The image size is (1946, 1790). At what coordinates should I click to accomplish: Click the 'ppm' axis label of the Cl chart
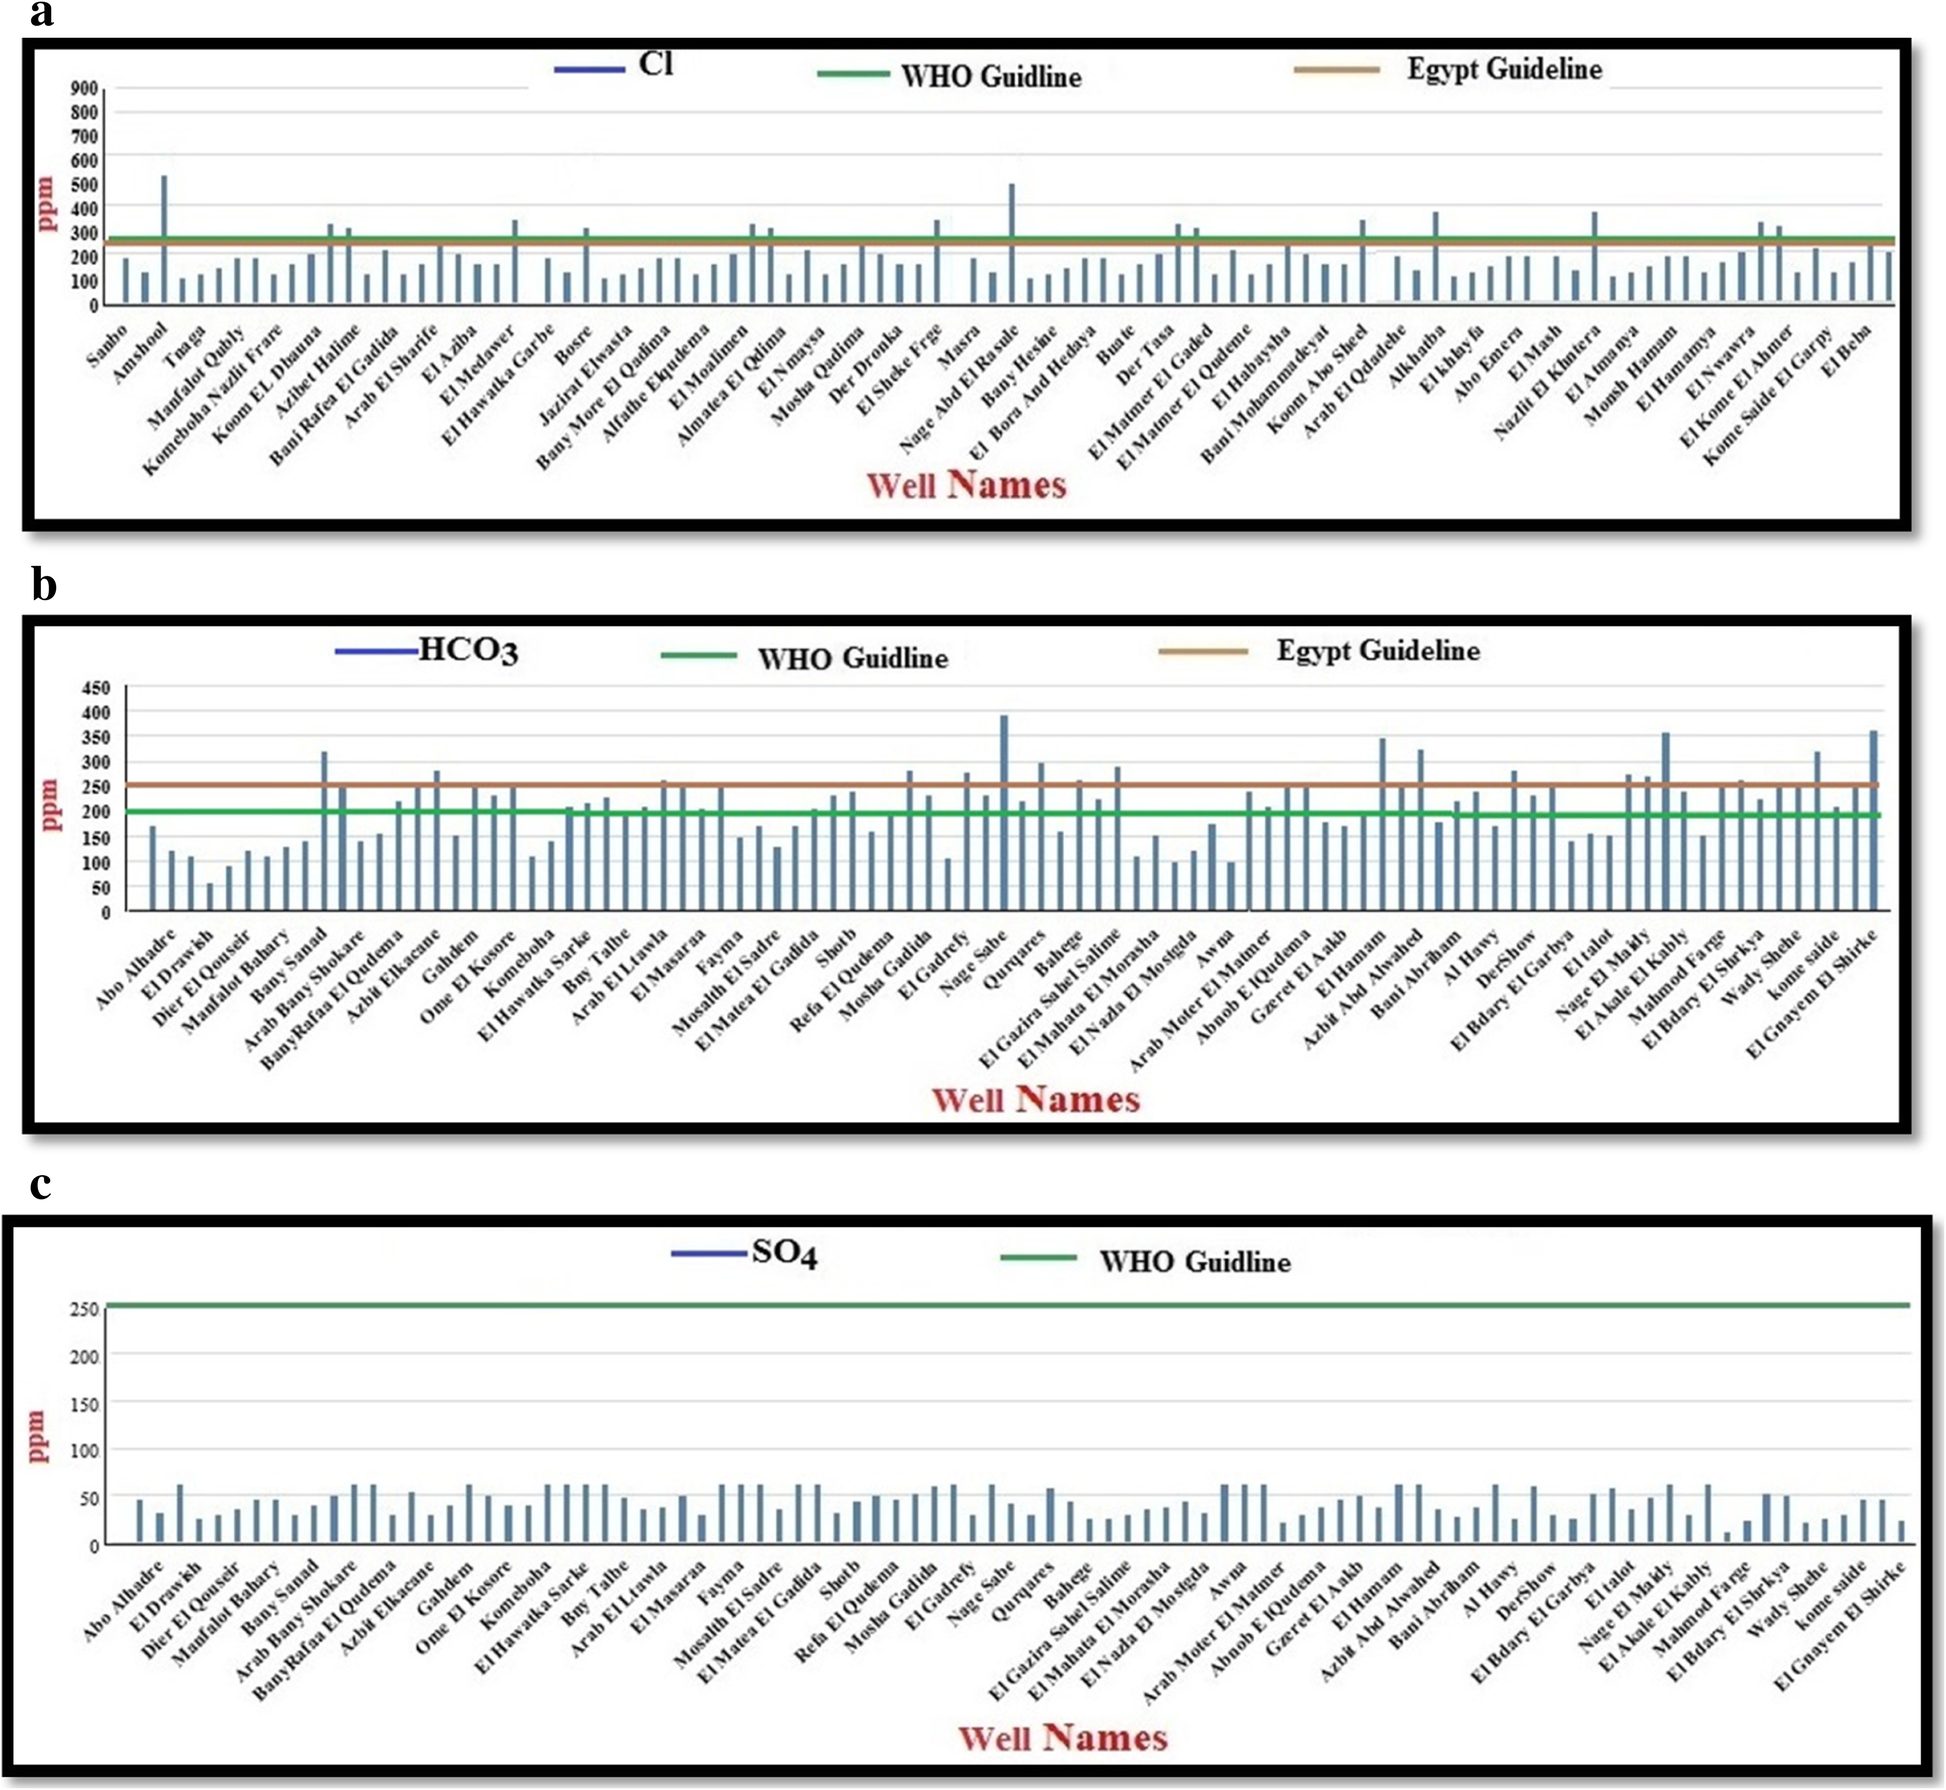(x=46, y=204)
